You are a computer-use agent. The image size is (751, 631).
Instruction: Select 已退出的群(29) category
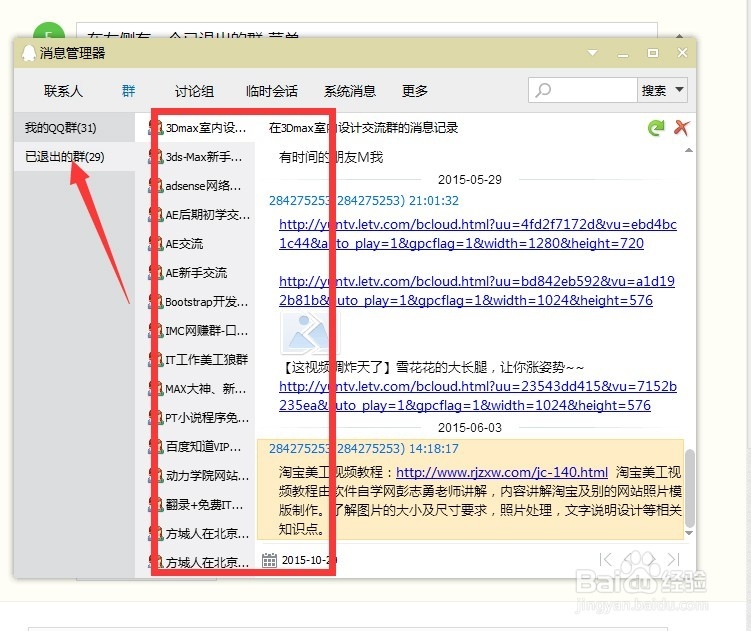[74, 157]
